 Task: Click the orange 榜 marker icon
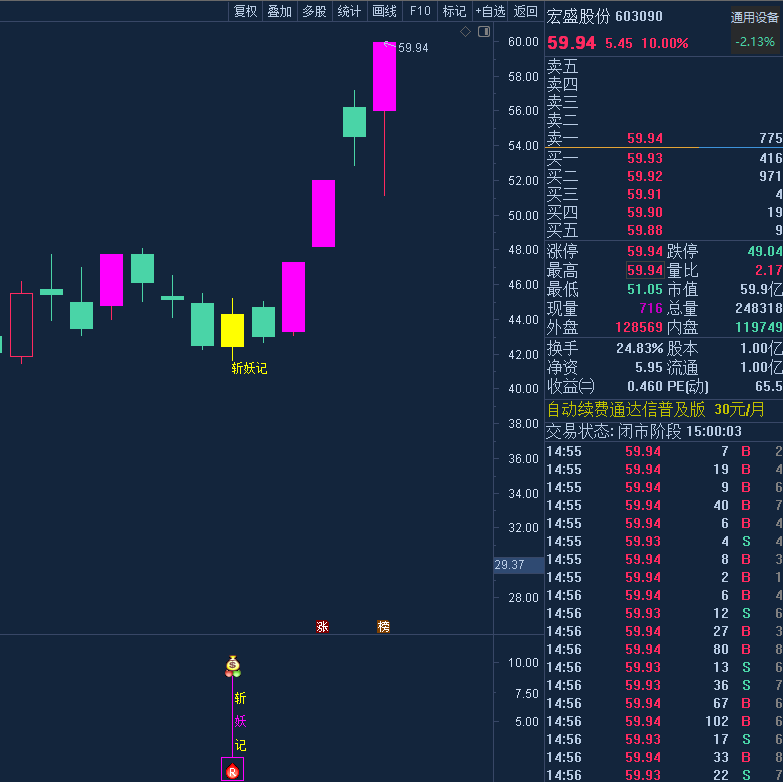click(383, 627)
